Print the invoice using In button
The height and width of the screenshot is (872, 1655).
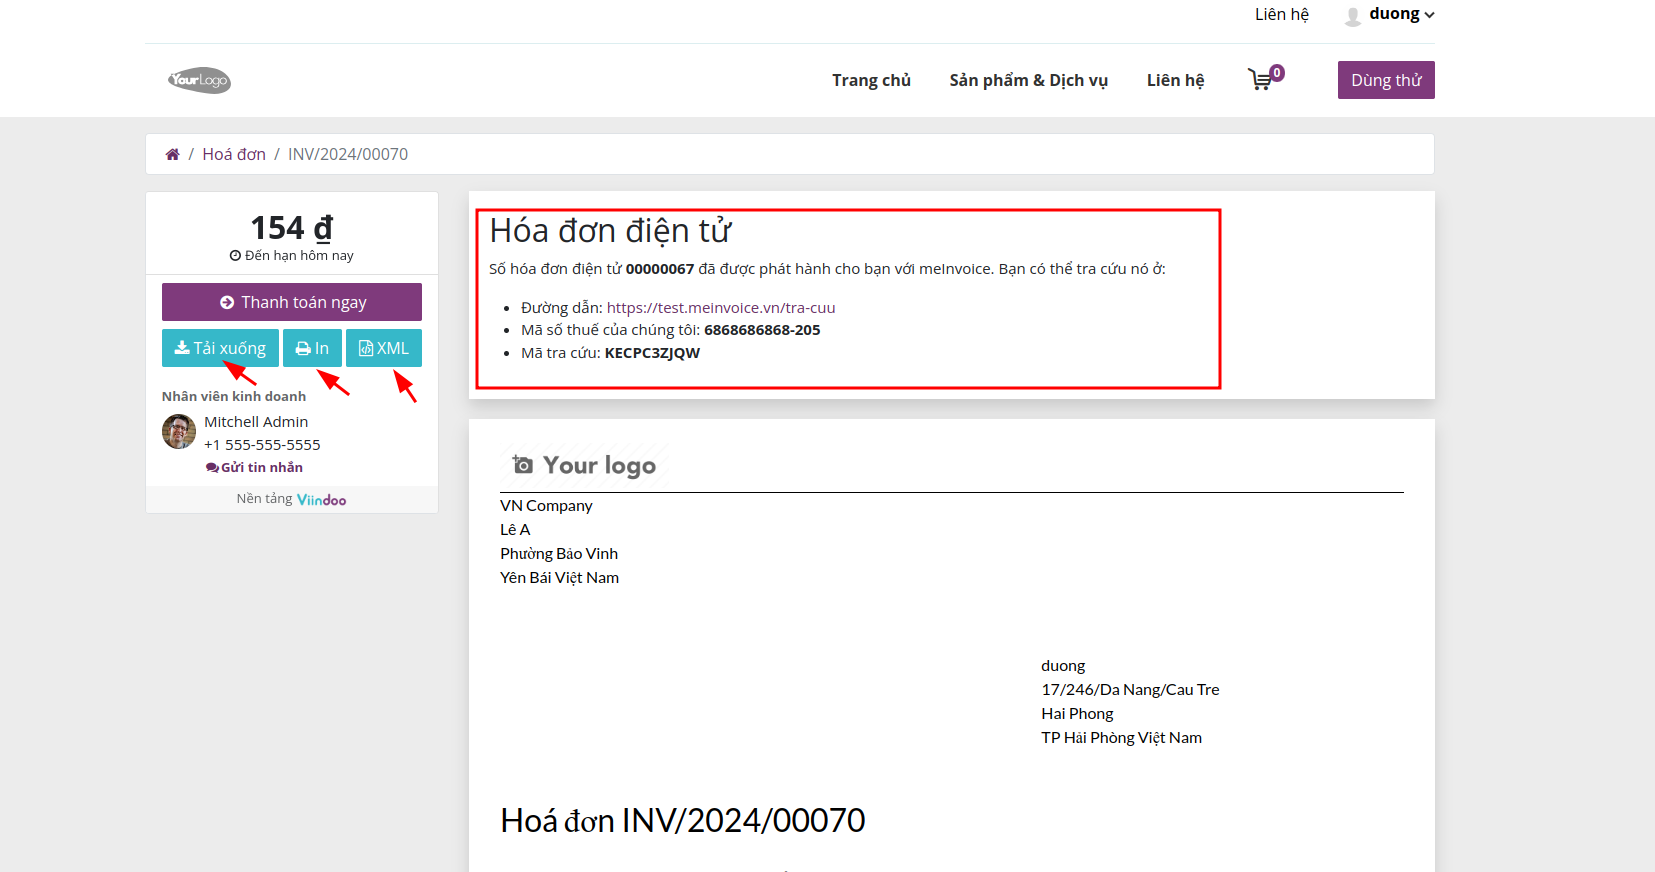click(x=312, y=348)
